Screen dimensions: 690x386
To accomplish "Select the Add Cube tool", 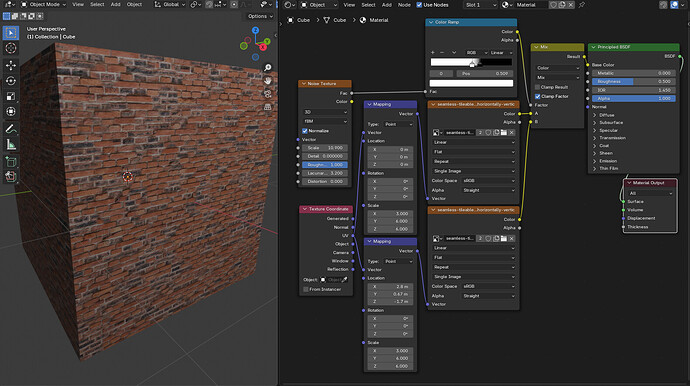I will [x=11, y=162].
